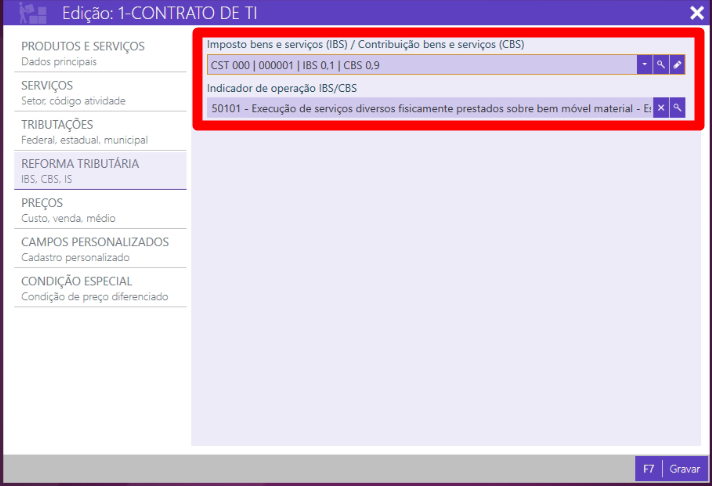Click the F7 shortcut button
Screen dimensions: 712x486
tap(649, 468)
